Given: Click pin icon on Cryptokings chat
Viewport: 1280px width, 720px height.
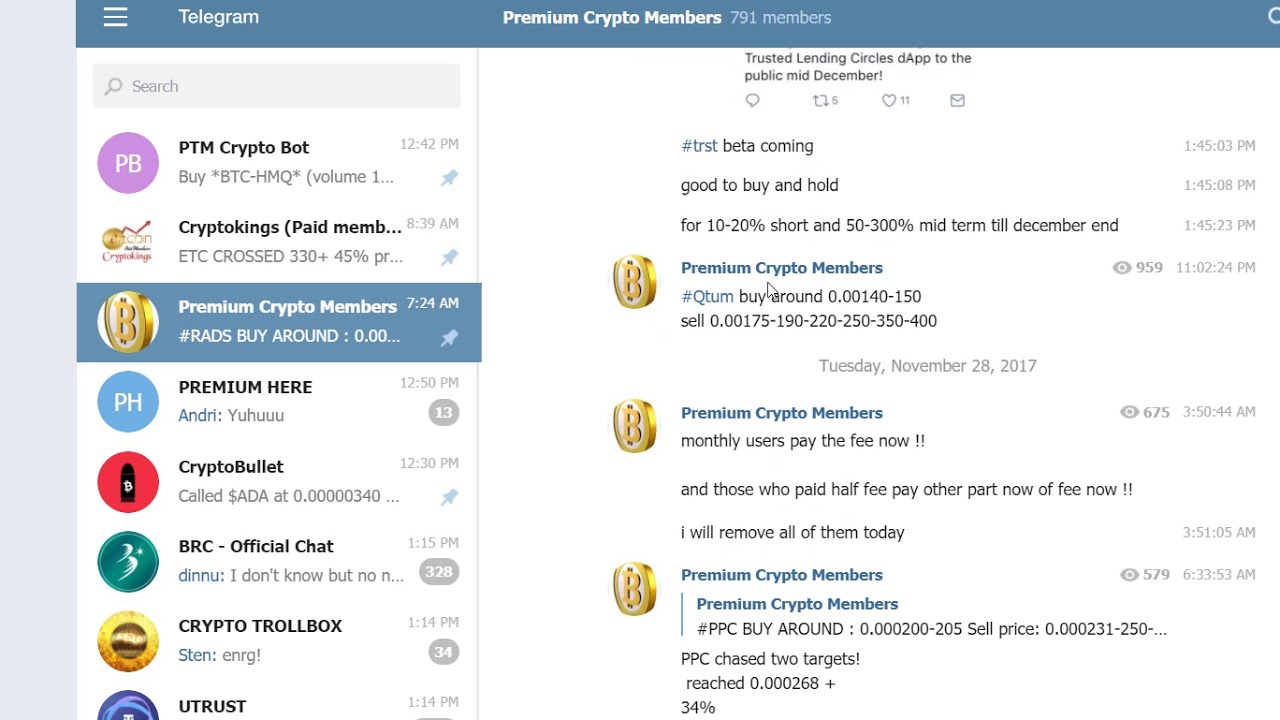Looking at the screenshot, I should (x=449, y=257).
